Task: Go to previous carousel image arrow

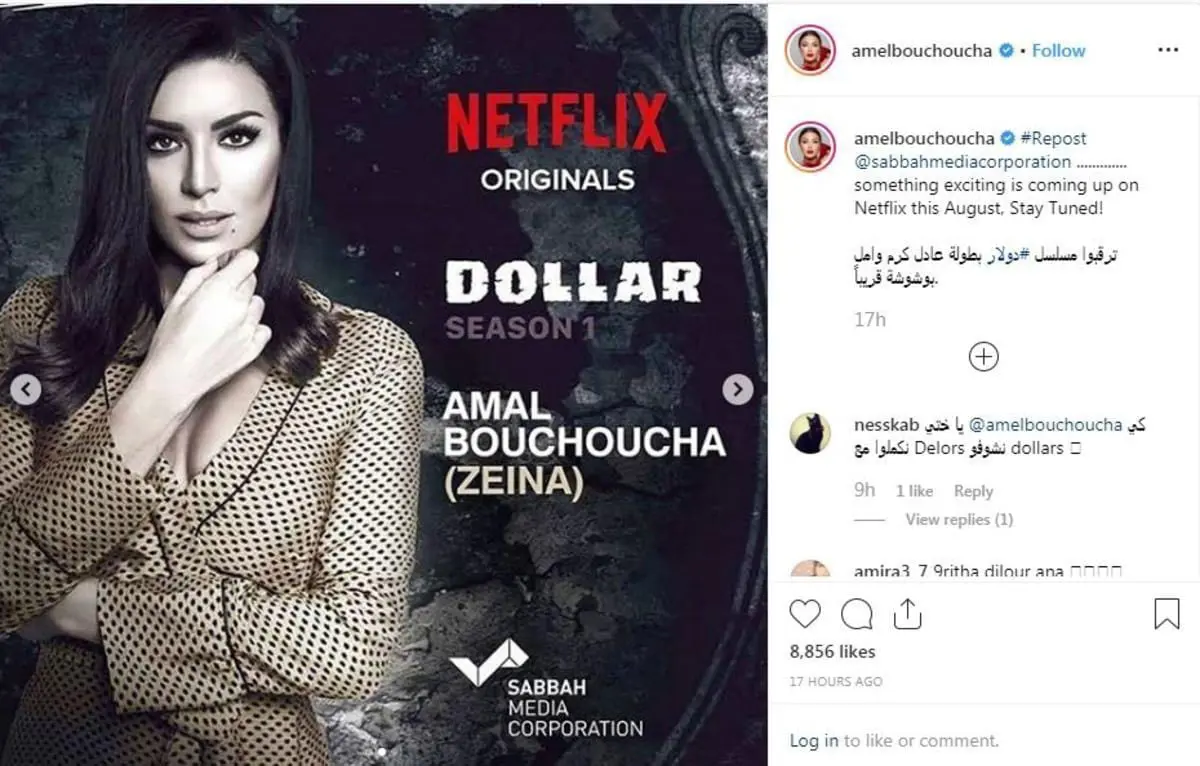Action: (x=26, y=389)
